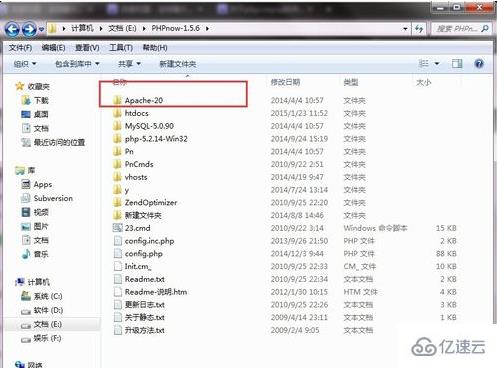Select the Apache-20 folder icon
This screenshot has height=368, width=497.
117,100
